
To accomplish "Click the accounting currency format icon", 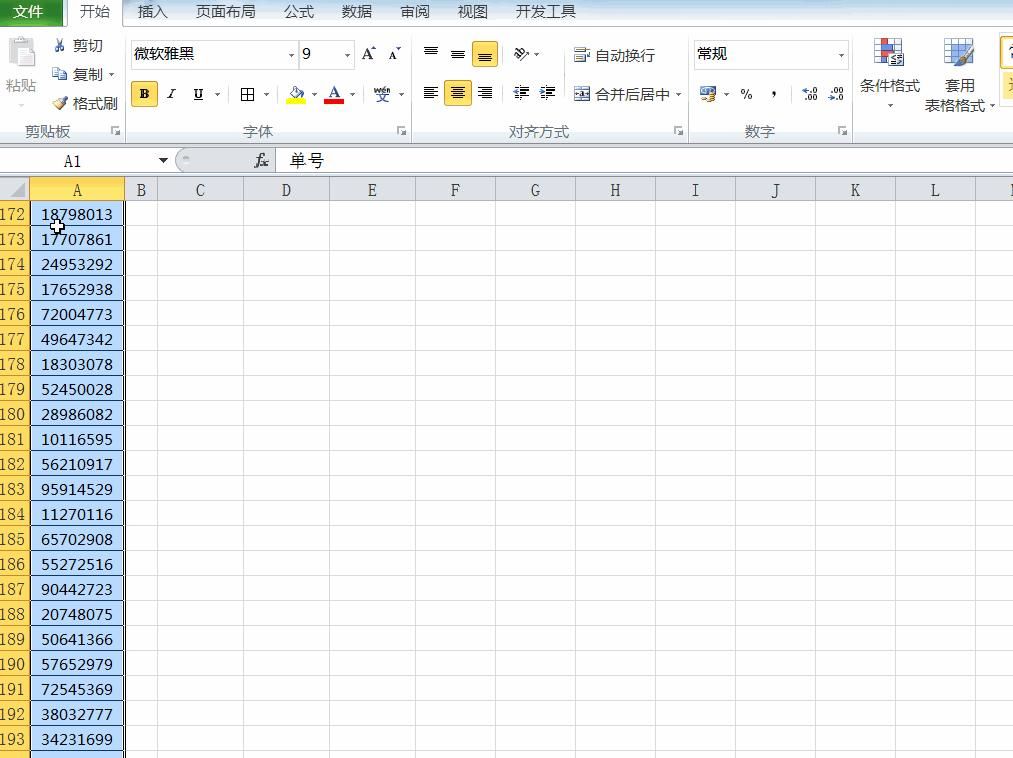I will point(708,94).
